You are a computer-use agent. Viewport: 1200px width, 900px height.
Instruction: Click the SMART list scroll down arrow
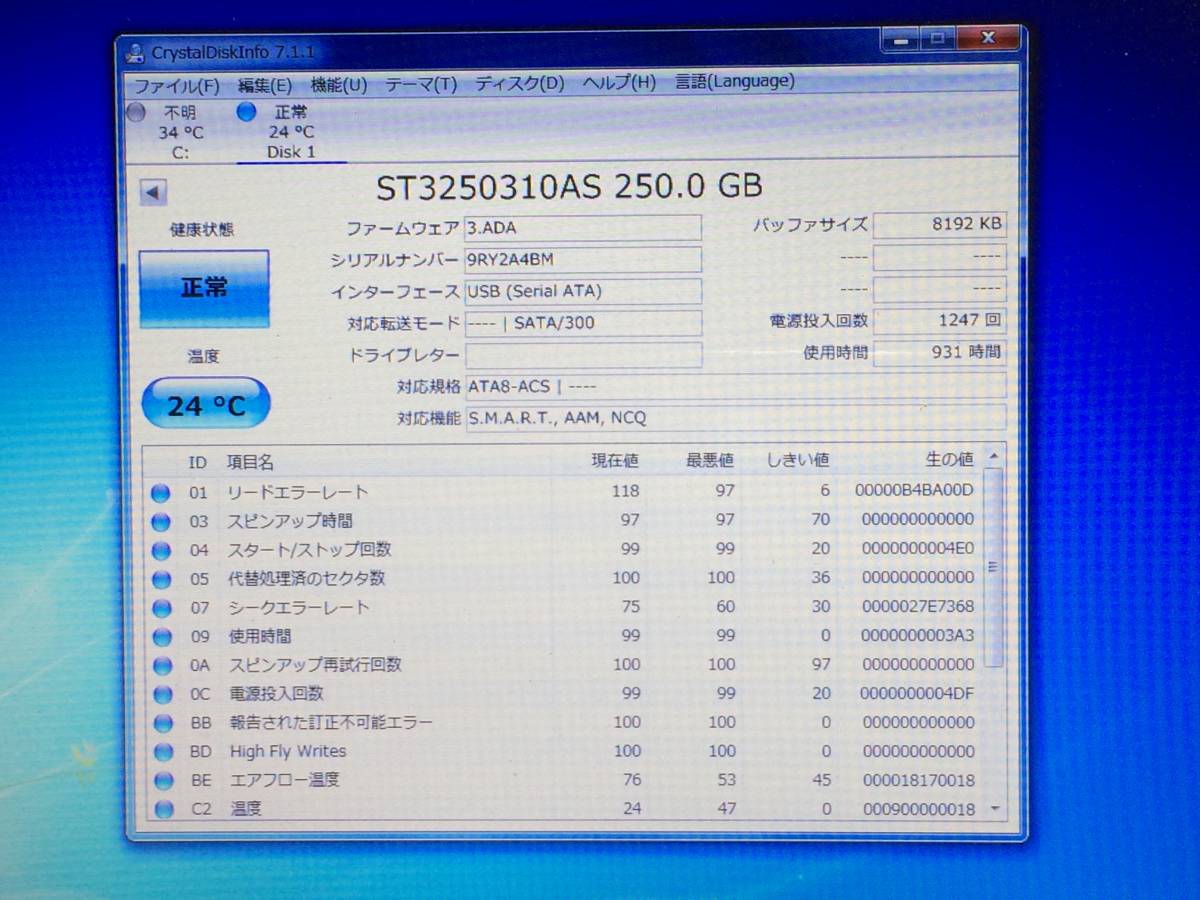click(994, 808)
